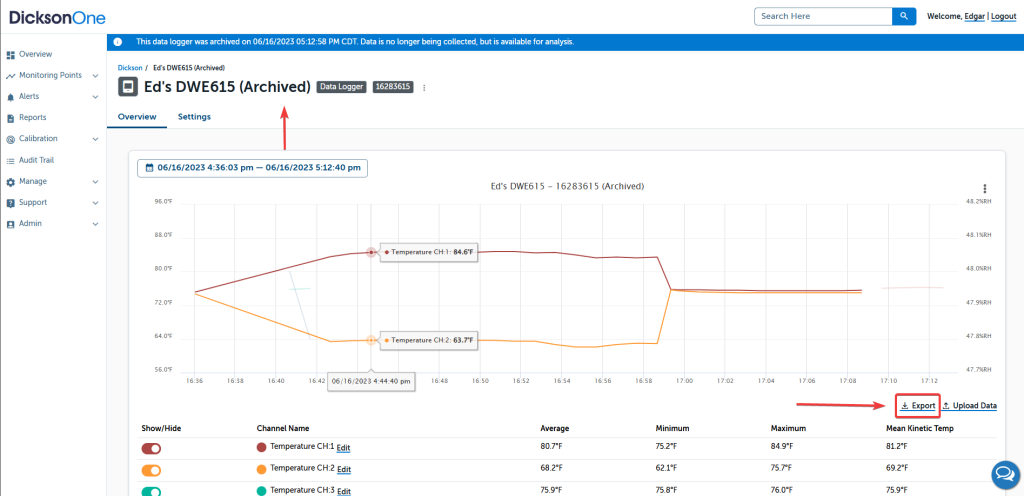This screenshot has height=496, width=1024.
Task: Click the Export button
Action: point(917,405)
